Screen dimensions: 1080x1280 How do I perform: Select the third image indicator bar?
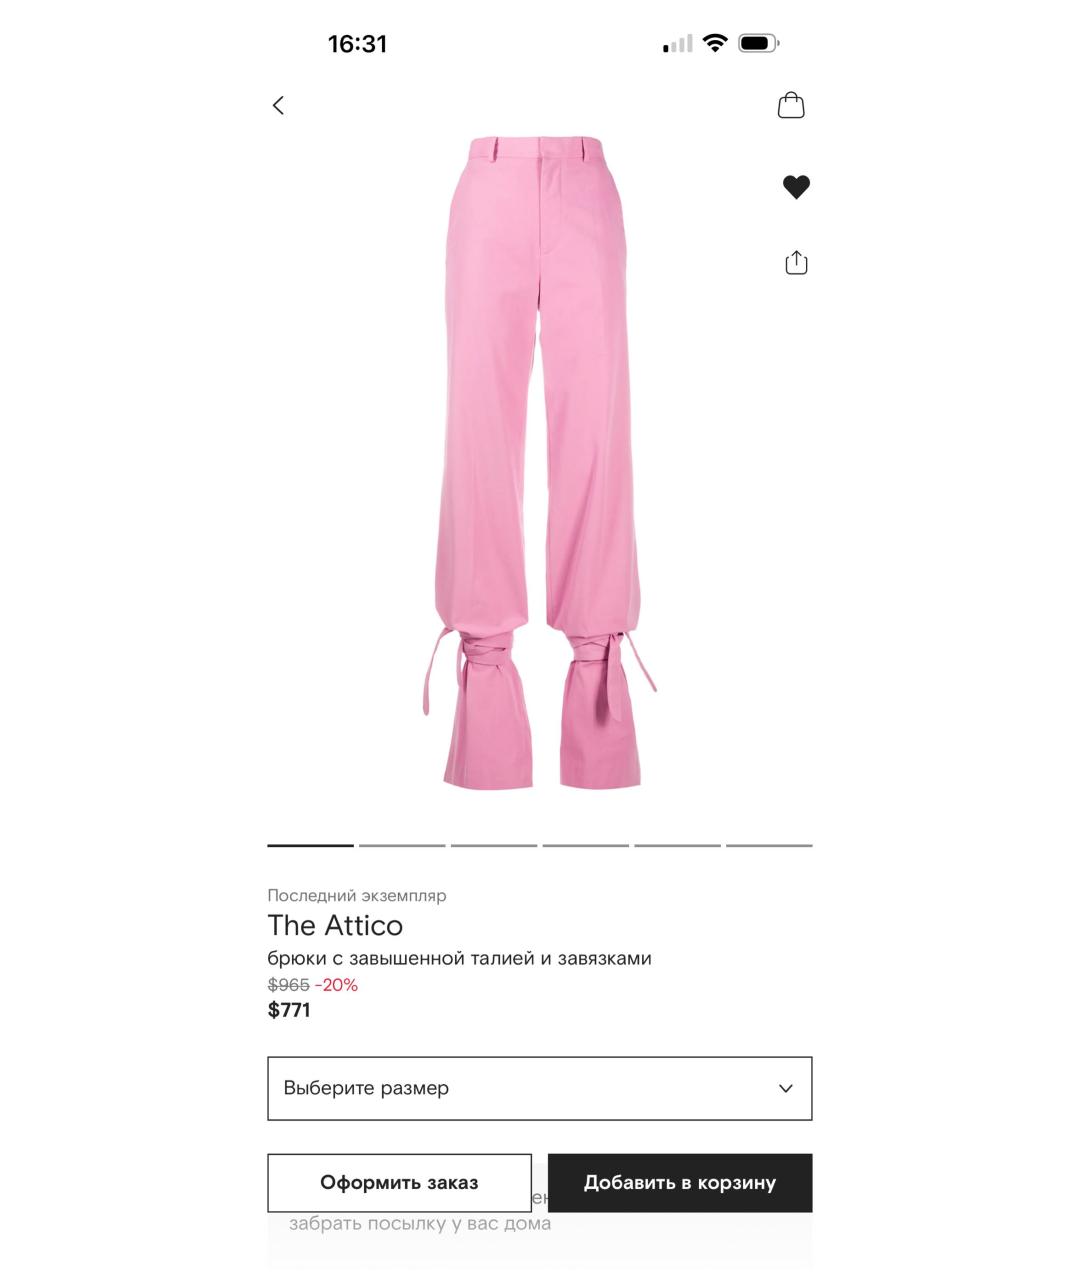click(494, 845)
